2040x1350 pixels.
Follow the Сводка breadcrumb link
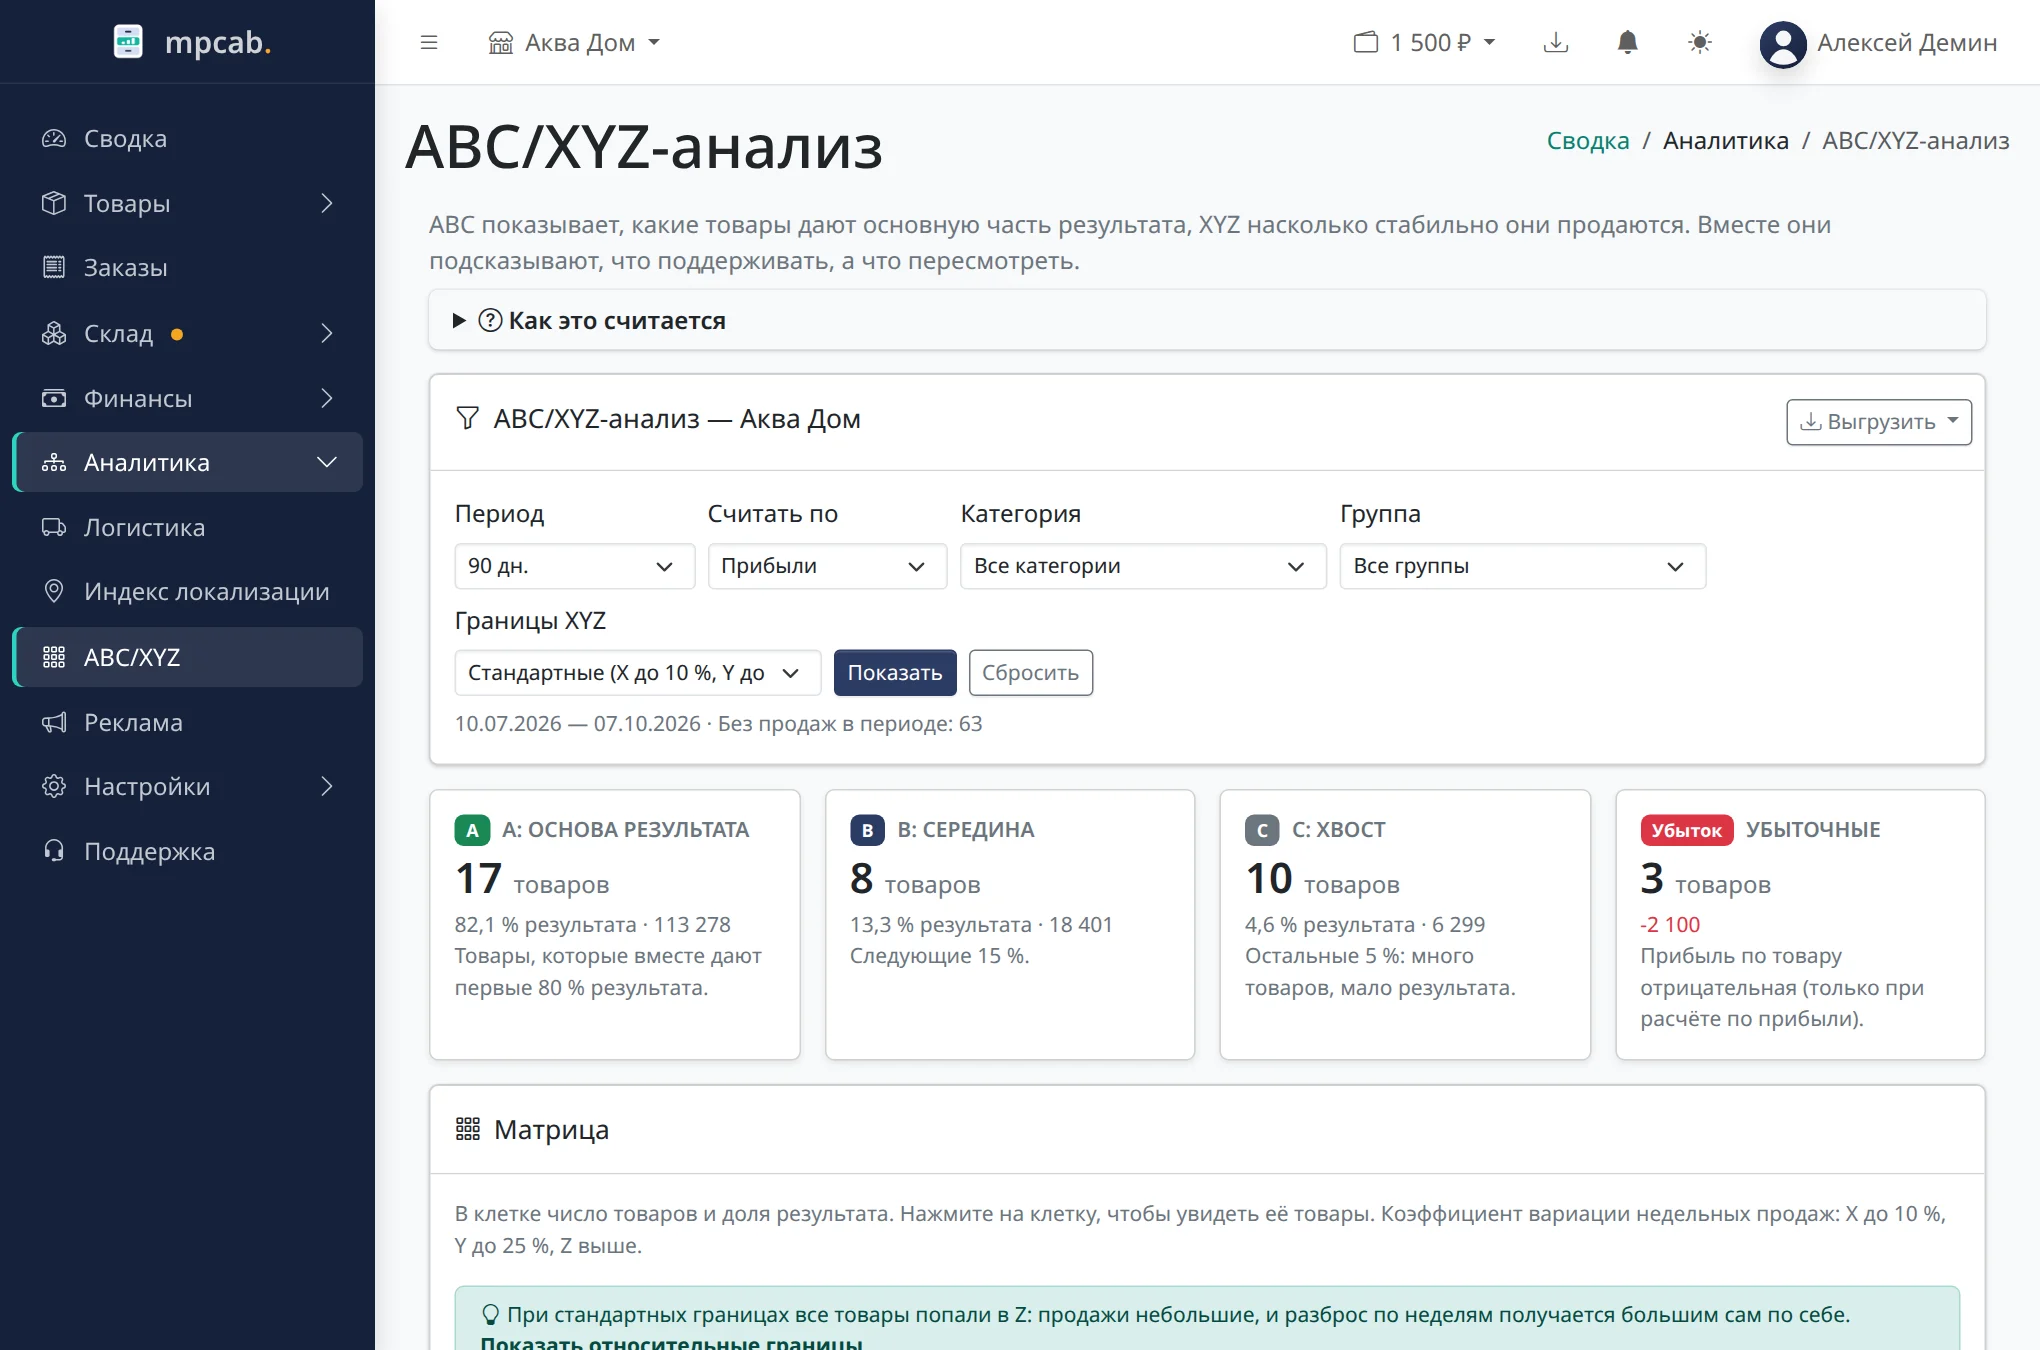click(1588, 141)
